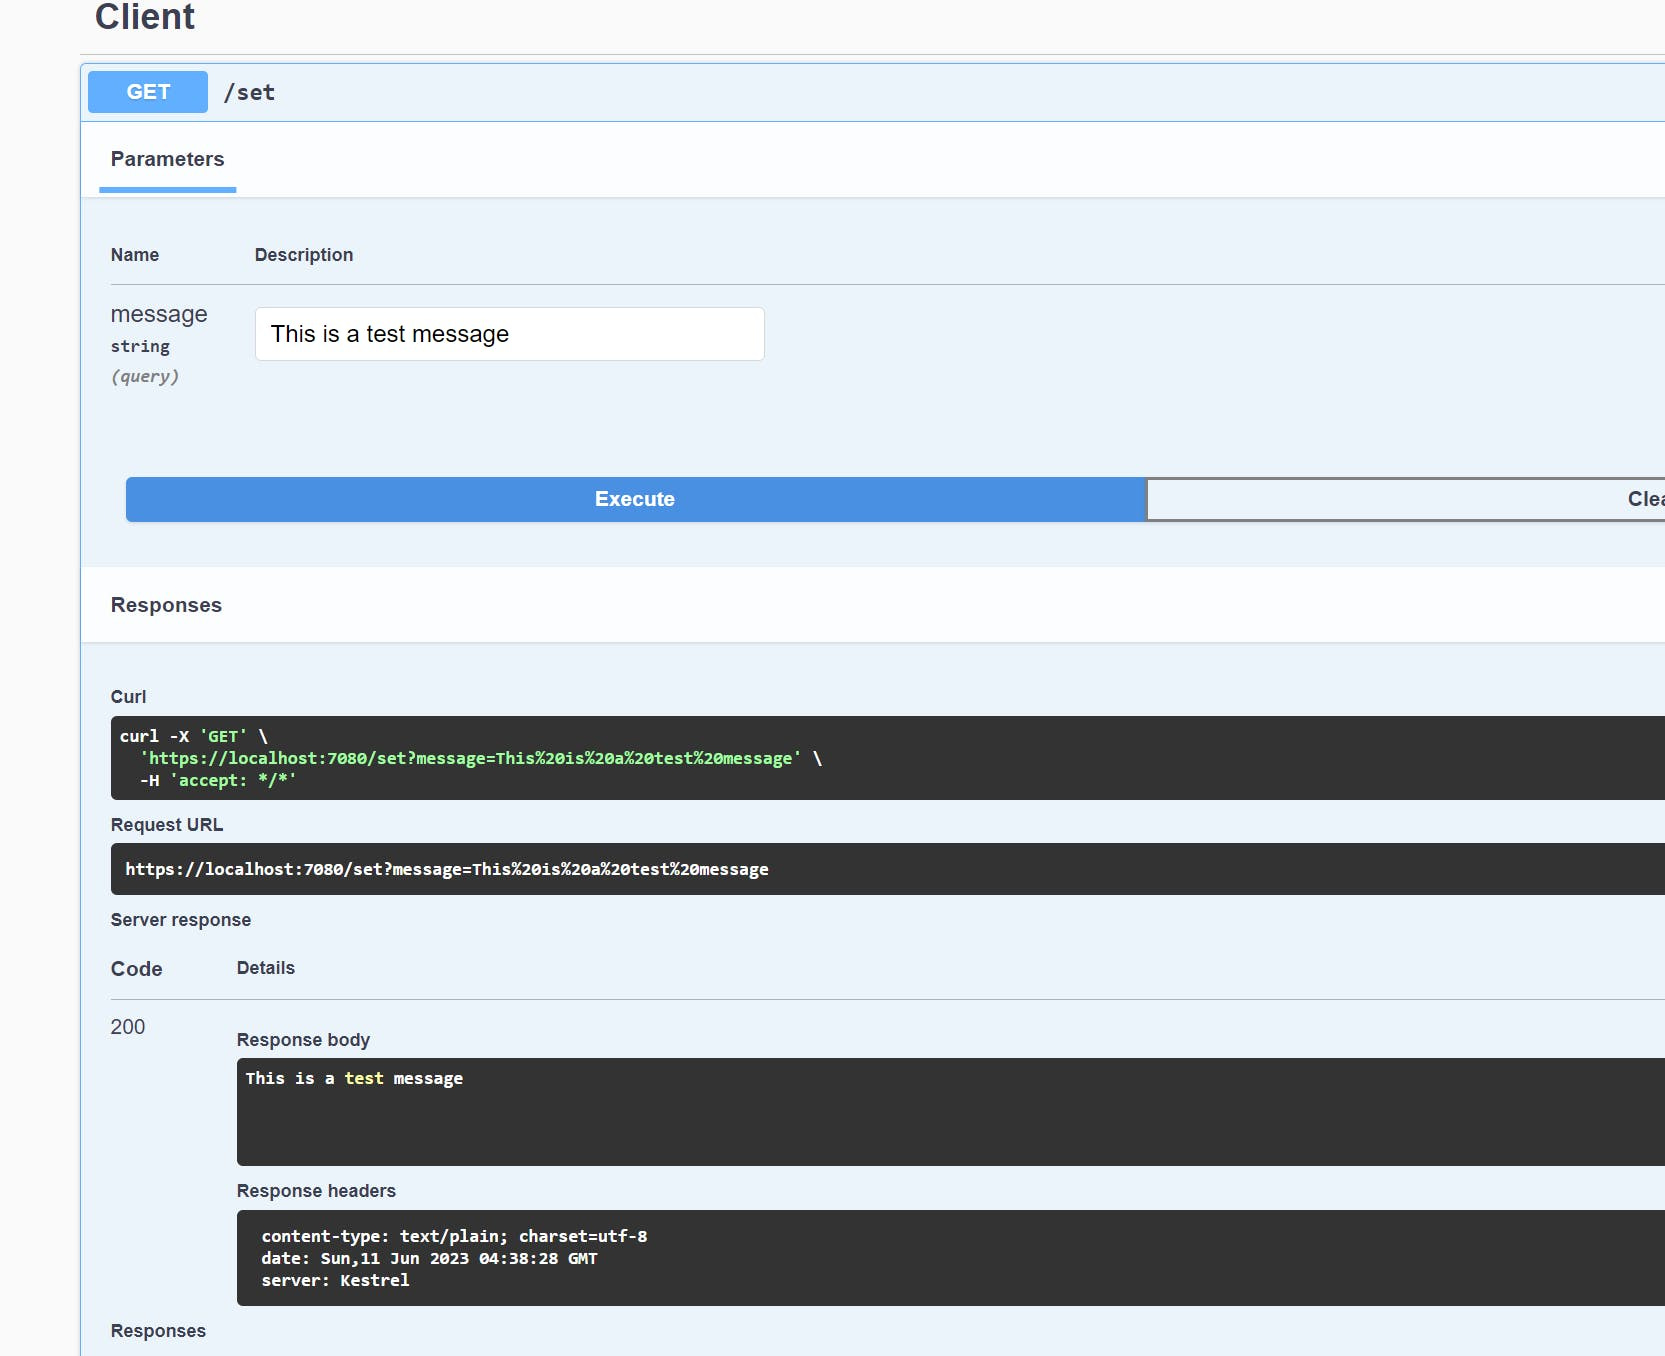The width and height of the screenshot is (1665, 1356).
Task: Click the Response body output box
Action: [x=700, y=1112]
